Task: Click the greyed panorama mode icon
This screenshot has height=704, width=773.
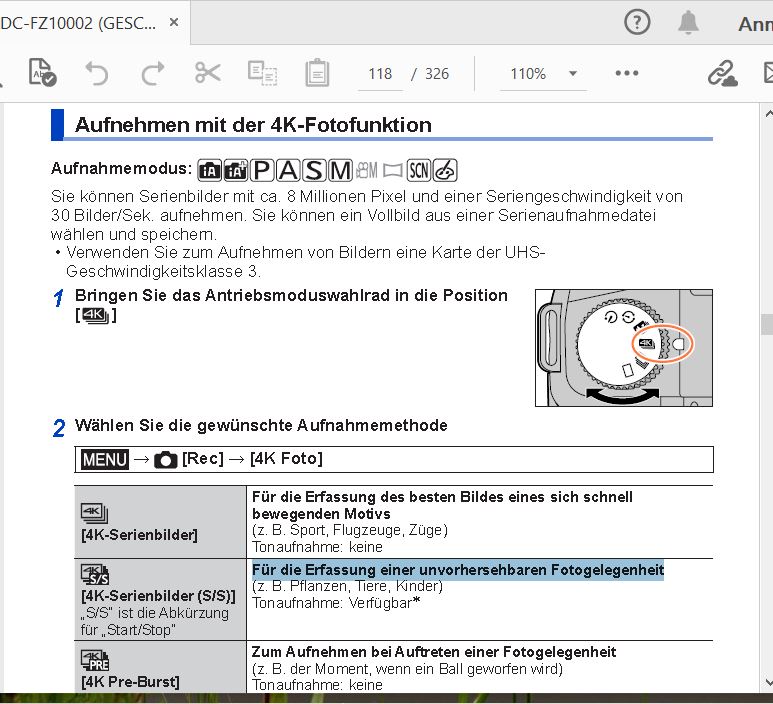Action: pyautogui.click(x=392, y=171)
